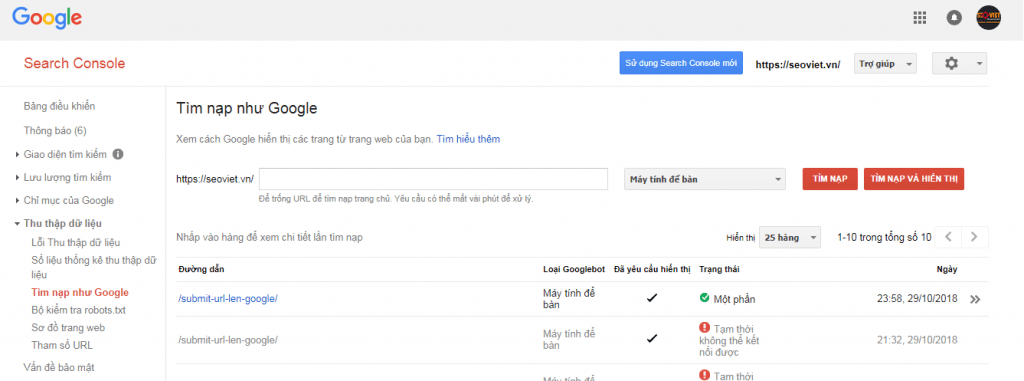Image resolution: width=1024 pixels, height=381 pixels.
Task: Click the TÌM NẠP button
Action: [829, 179]
